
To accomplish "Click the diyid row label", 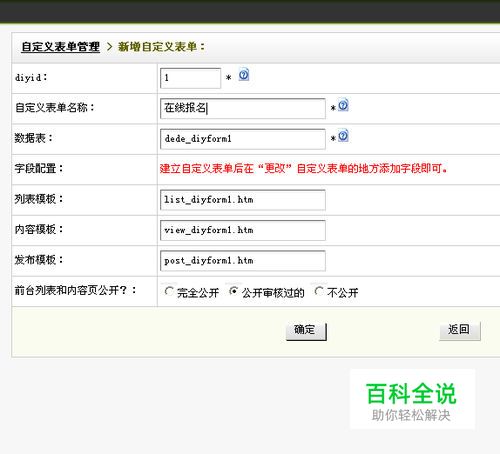I will [31, 78].
